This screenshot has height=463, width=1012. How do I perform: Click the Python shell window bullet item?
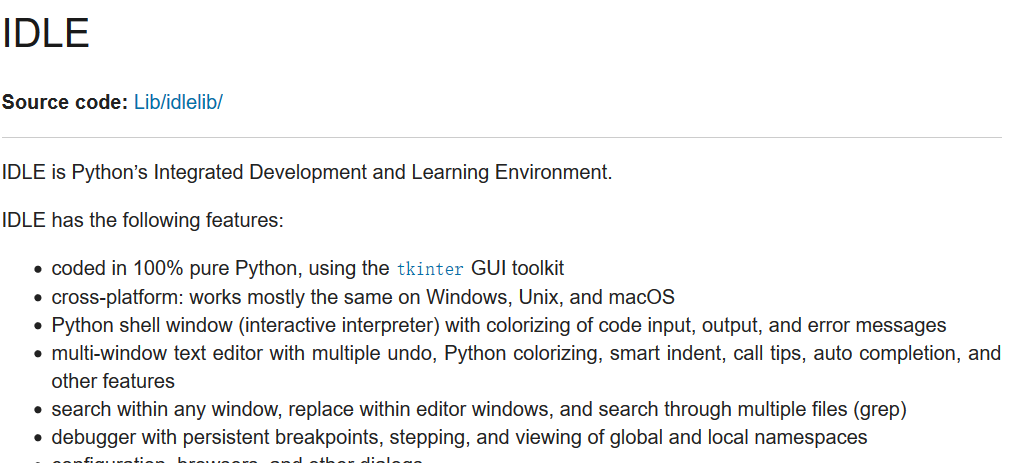click(x=499, y=325)
